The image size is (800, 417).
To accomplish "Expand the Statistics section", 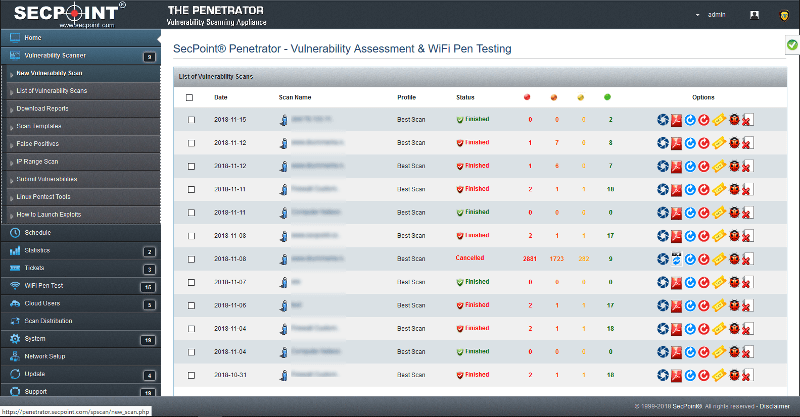I will 81,251.
